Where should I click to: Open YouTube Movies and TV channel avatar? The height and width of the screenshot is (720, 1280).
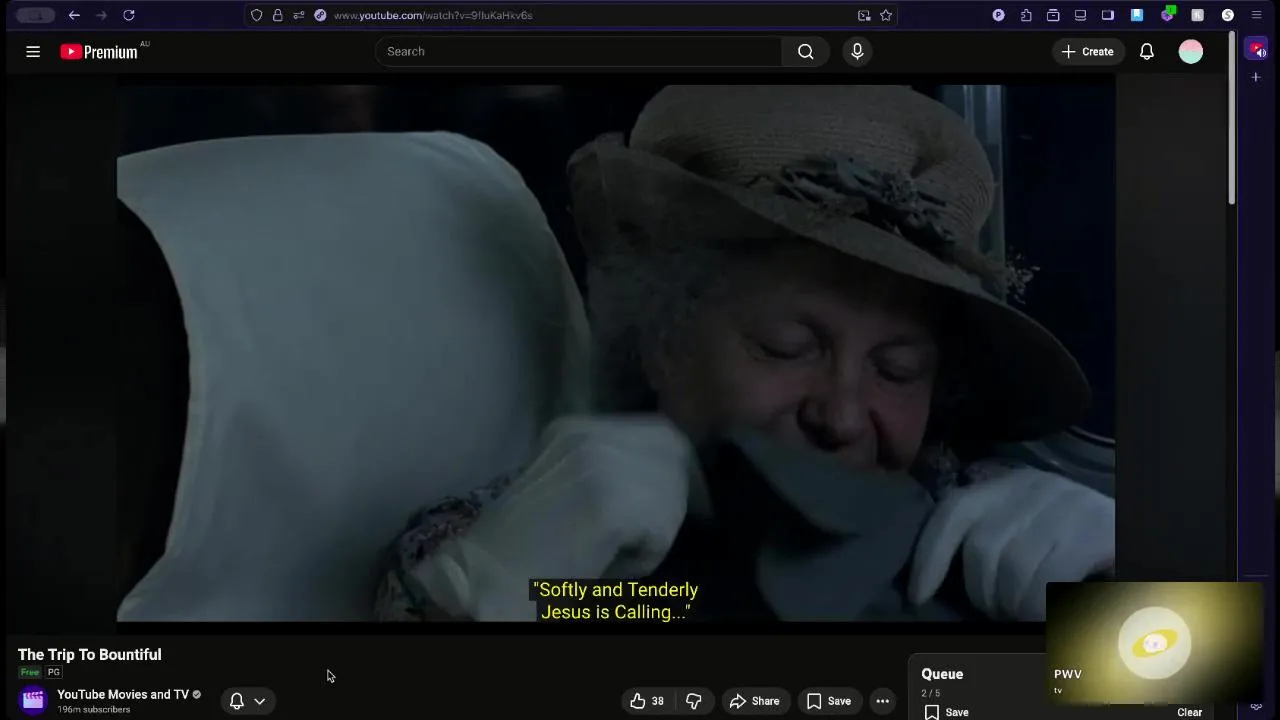coord(33,700)
